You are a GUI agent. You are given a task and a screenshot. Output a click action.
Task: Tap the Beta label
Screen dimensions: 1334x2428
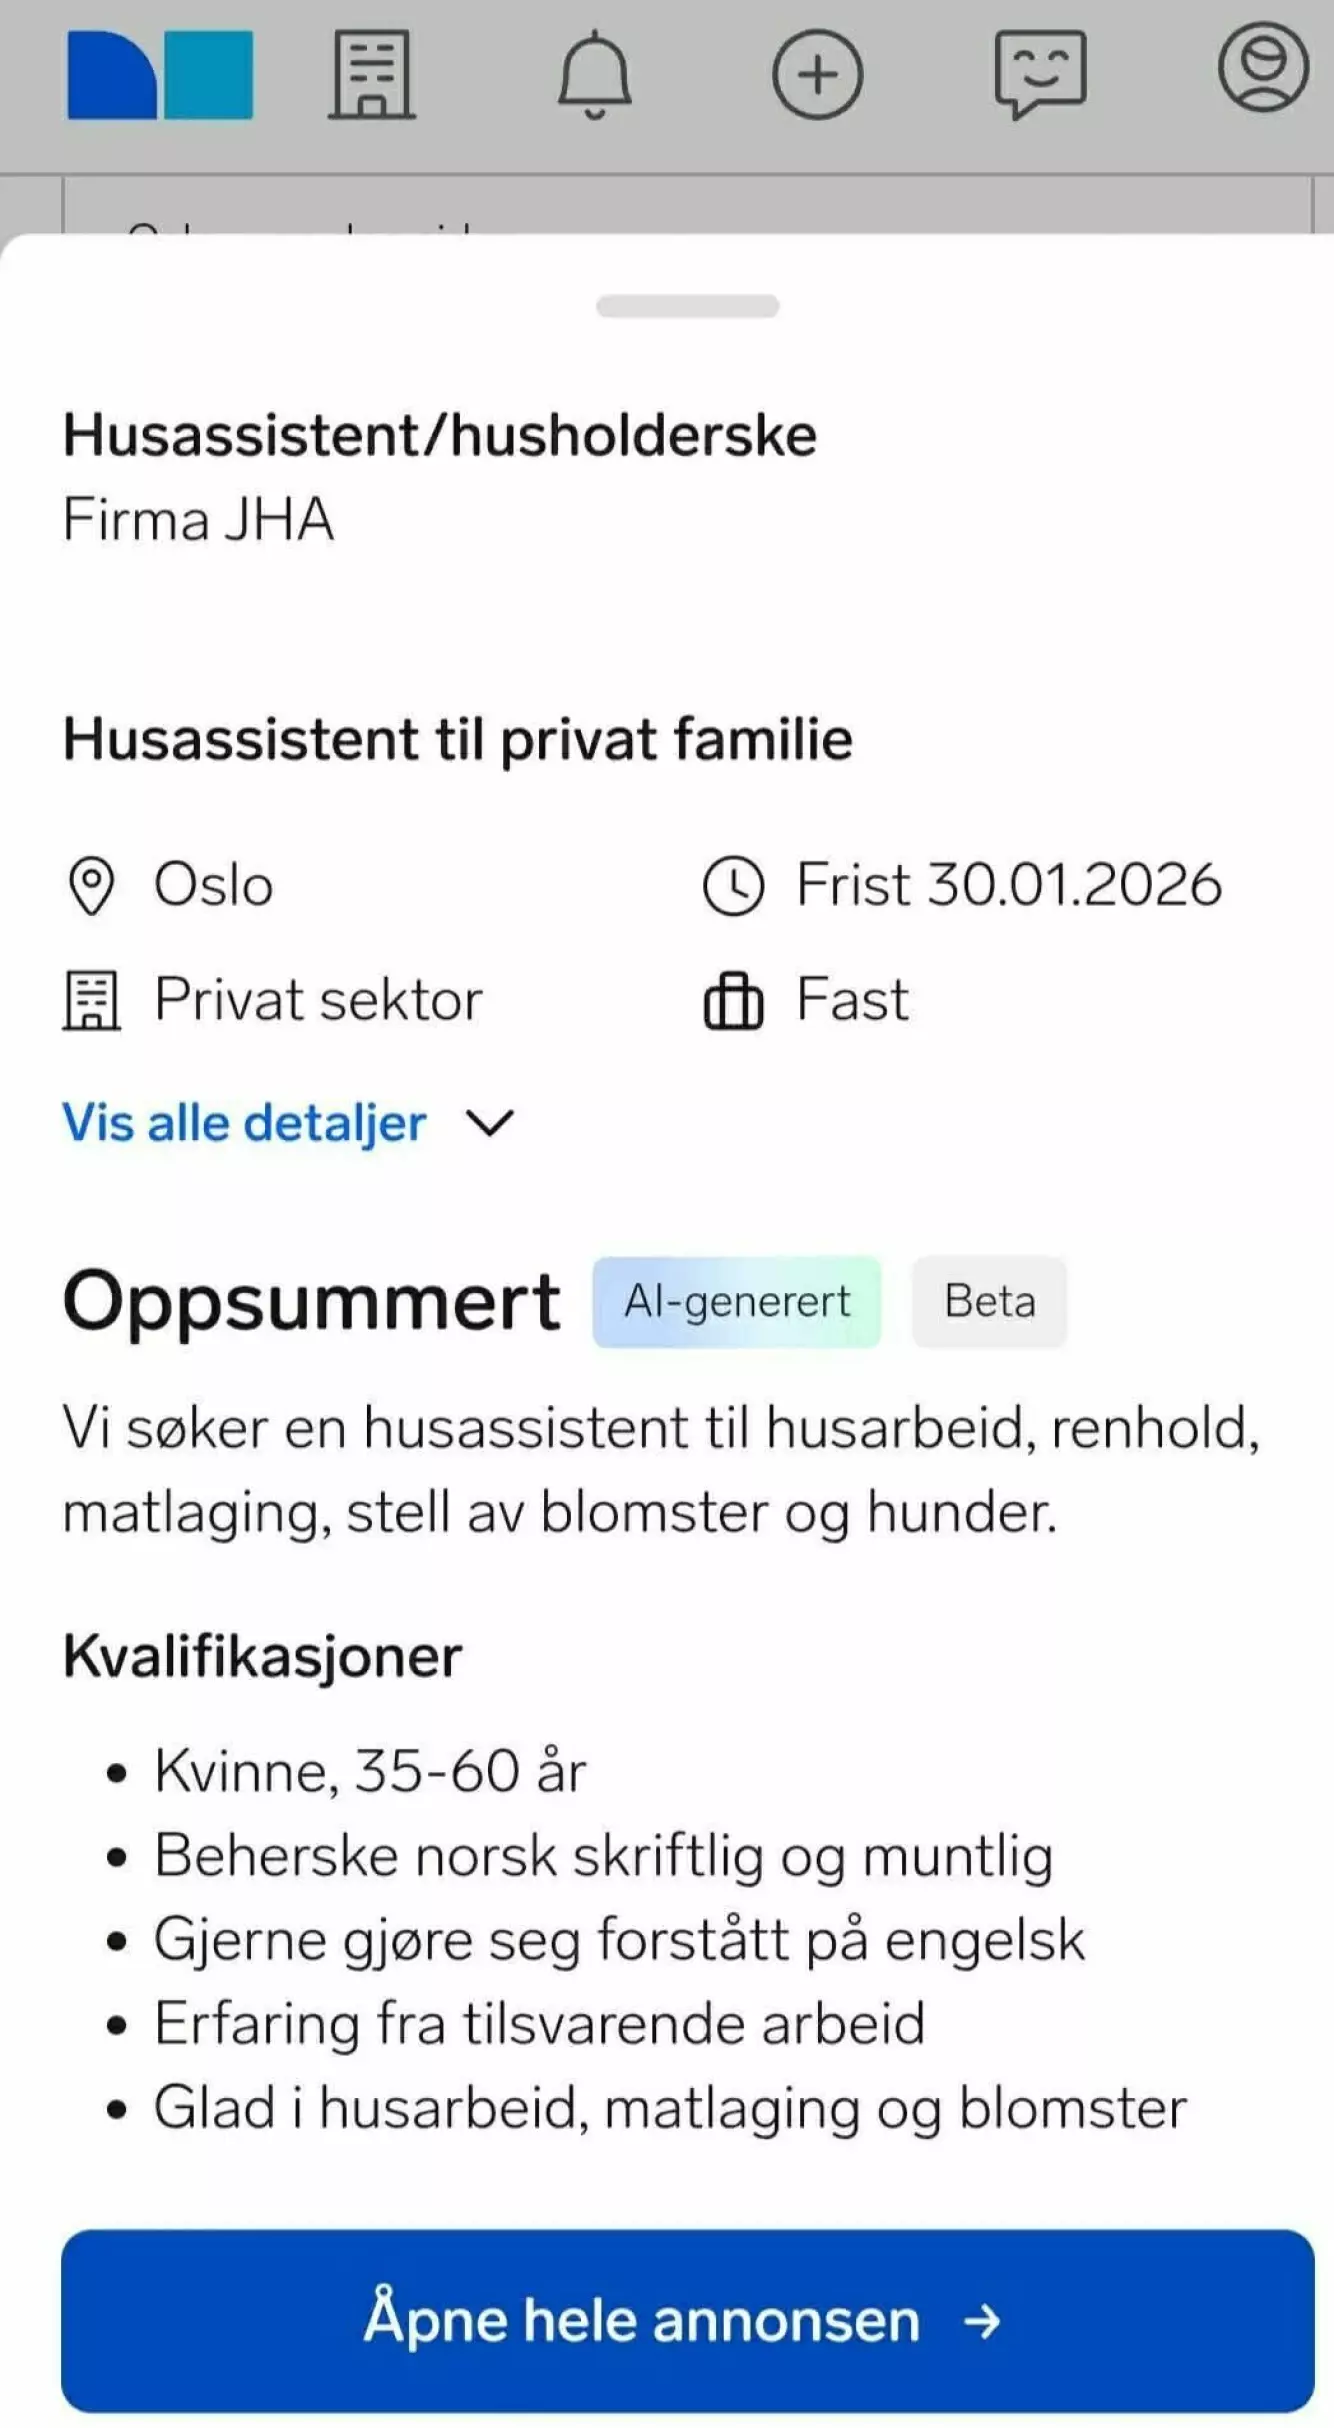point(989,1302)
